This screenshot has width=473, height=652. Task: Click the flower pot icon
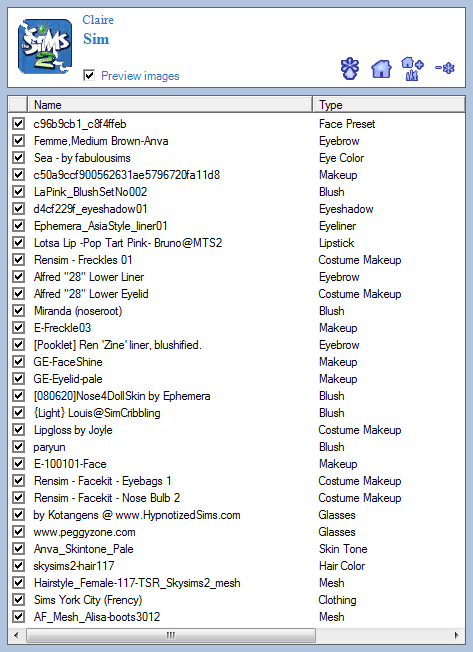[x=350, y=68]
